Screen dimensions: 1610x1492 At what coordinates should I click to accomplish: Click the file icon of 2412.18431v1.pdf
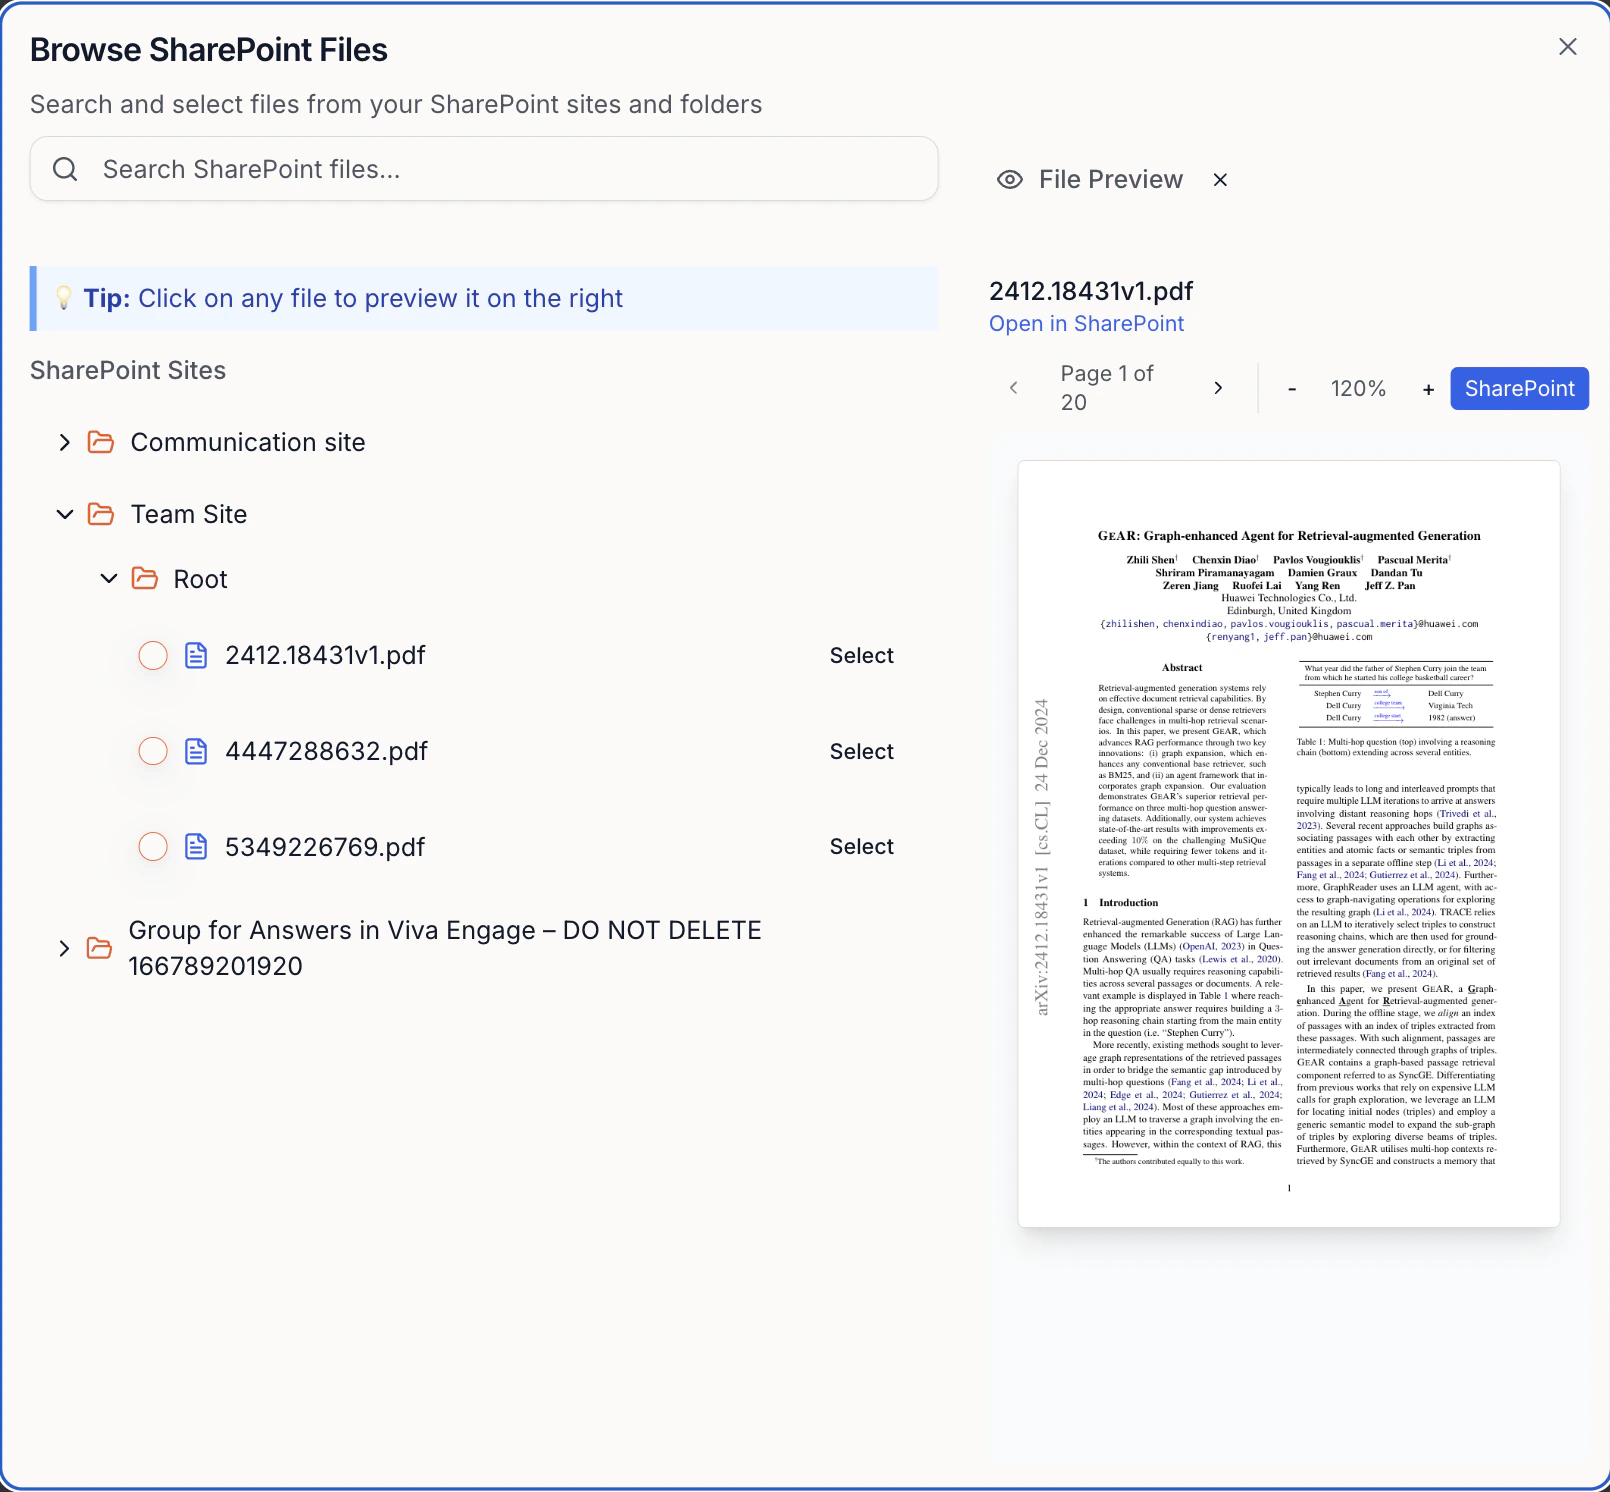click(197, 656)
